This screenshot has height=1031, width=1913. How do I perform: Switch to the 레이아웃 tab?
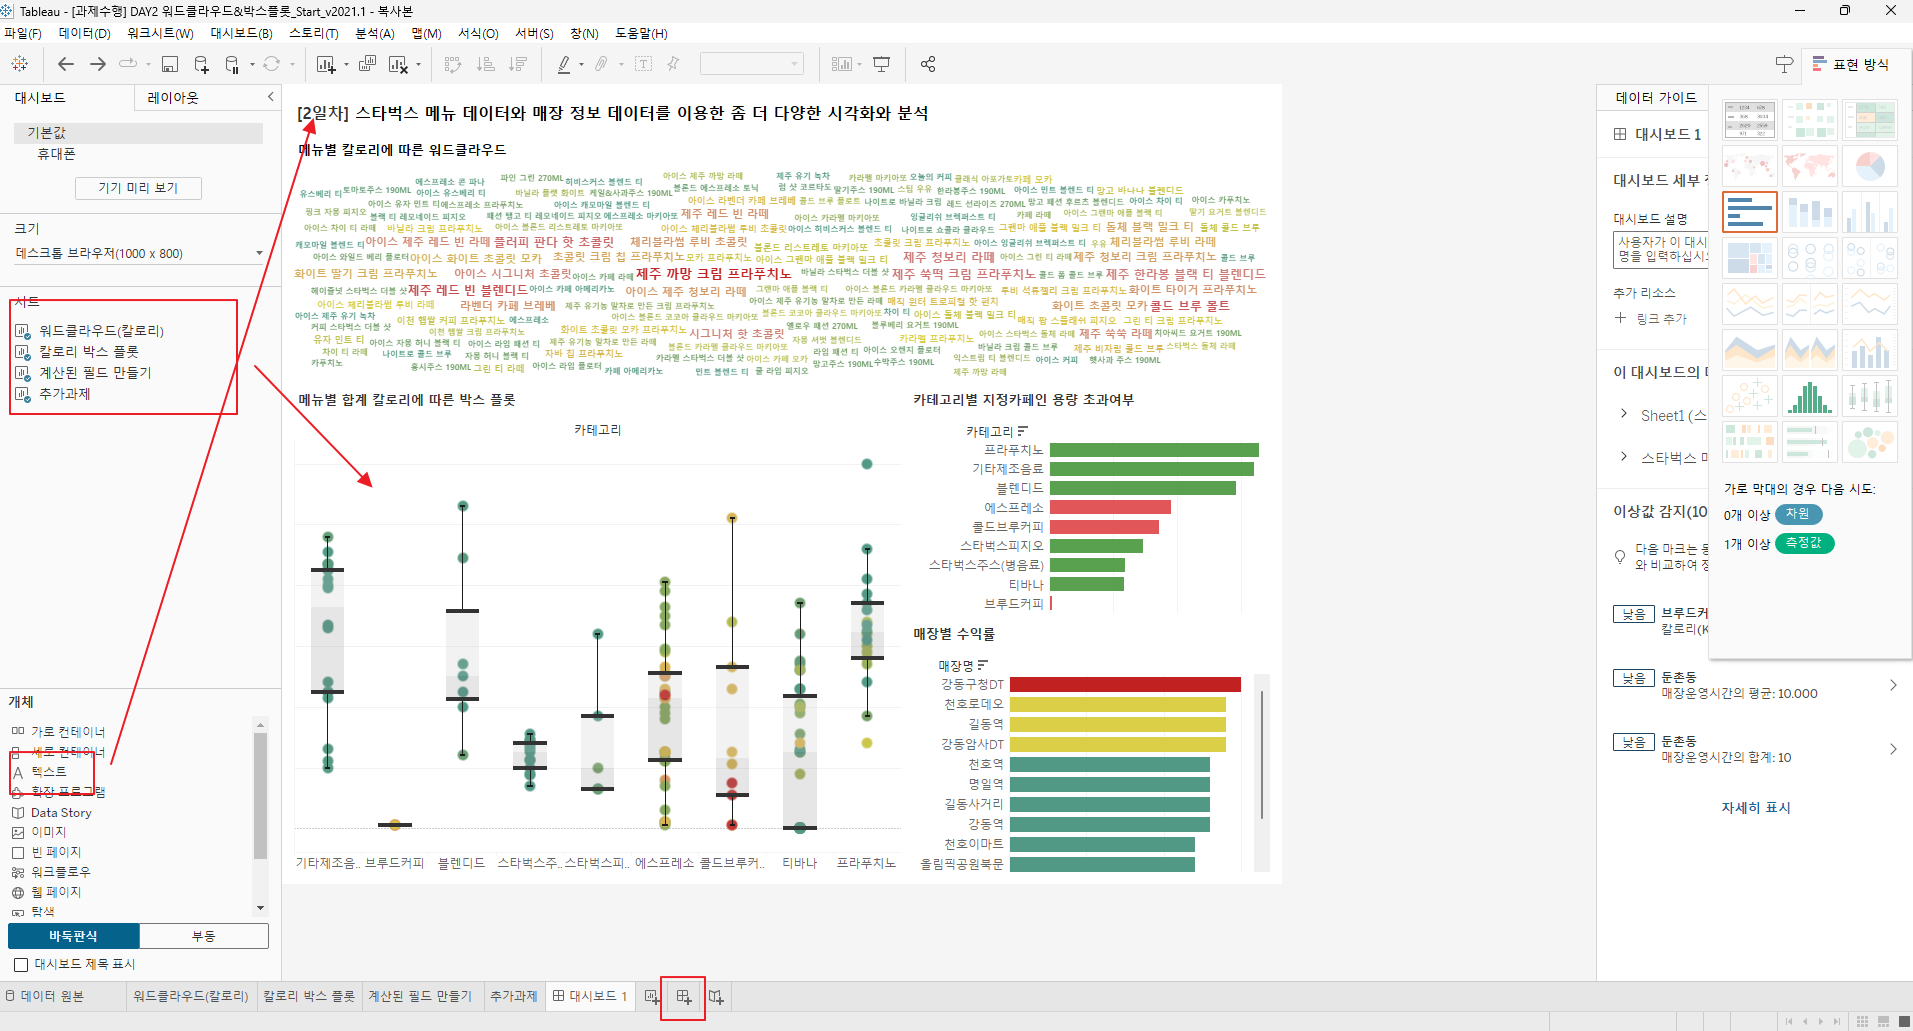(x=173, y=98)
